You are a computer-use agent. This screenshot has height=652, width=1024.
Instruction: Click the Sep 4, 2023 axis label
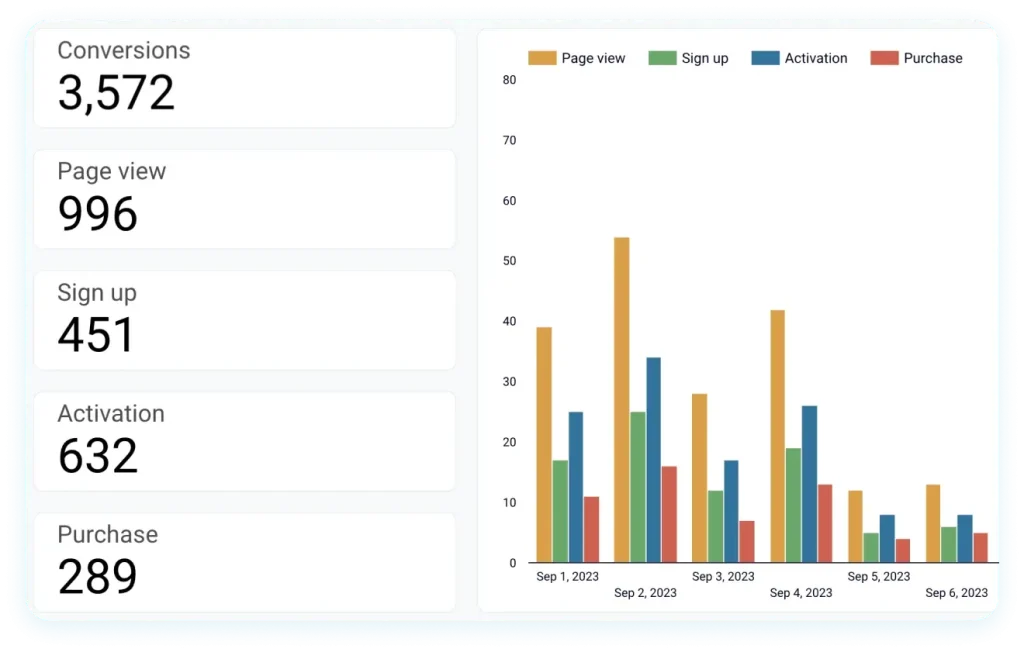801,593
